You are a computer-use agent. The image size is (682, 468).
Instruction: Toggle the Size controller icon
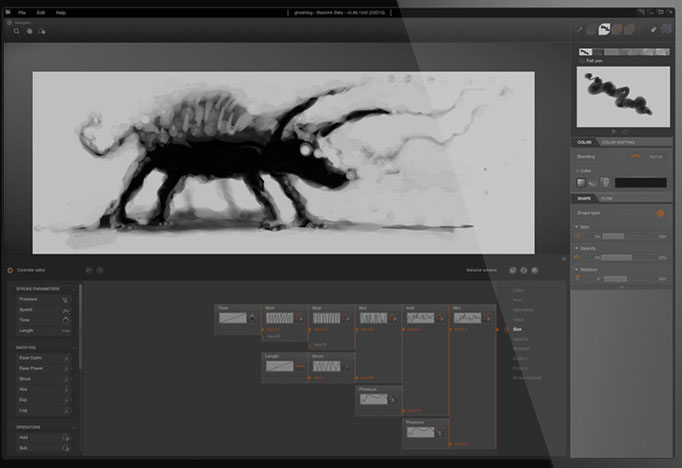pyautogui.click(x=578, y=236)
